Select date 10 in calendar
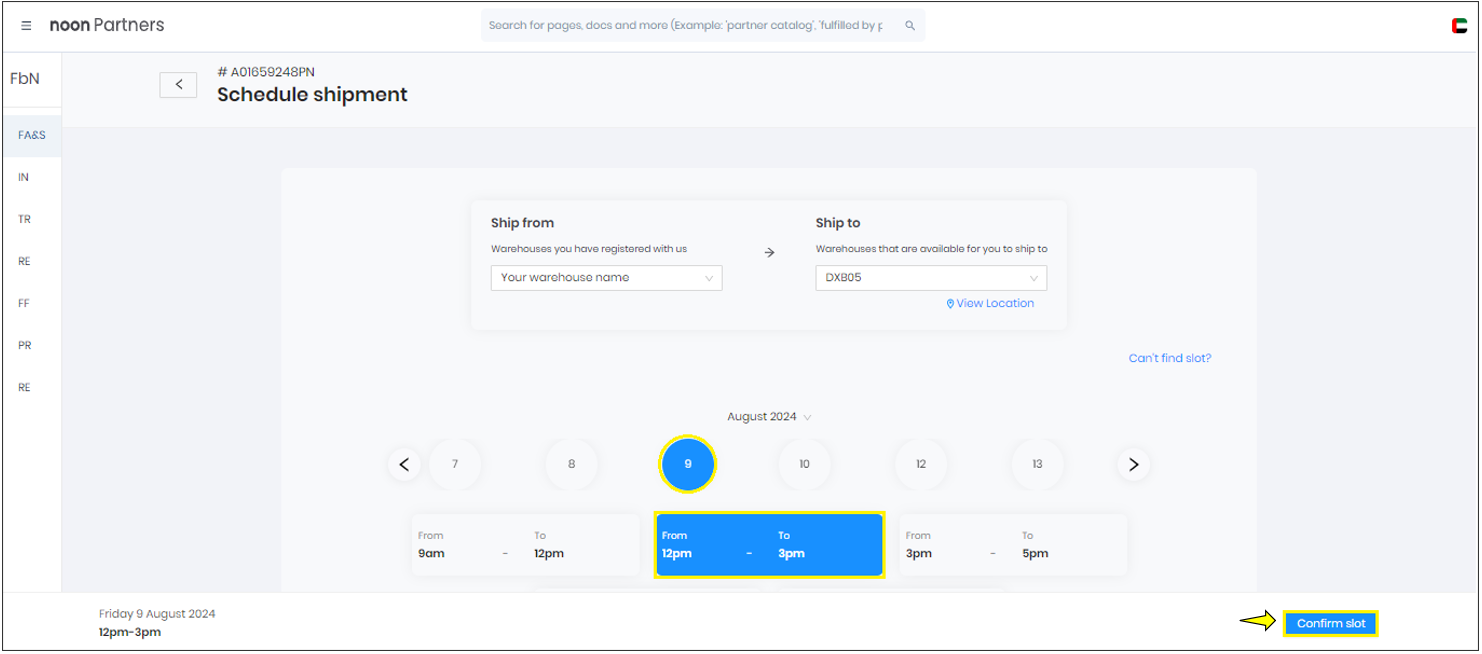Viewport: 1482px width, 654px height. coord(804,464)
